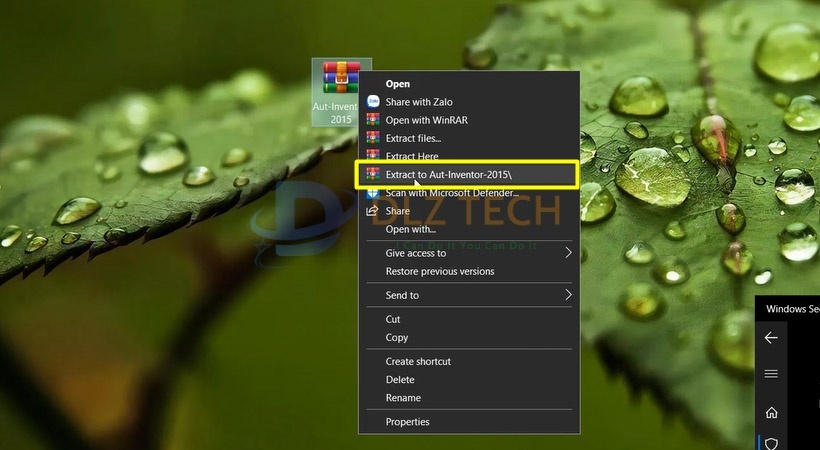Open Virus protection shield in Windows Security
Screen dimensions: 820x450
point(771,444)
